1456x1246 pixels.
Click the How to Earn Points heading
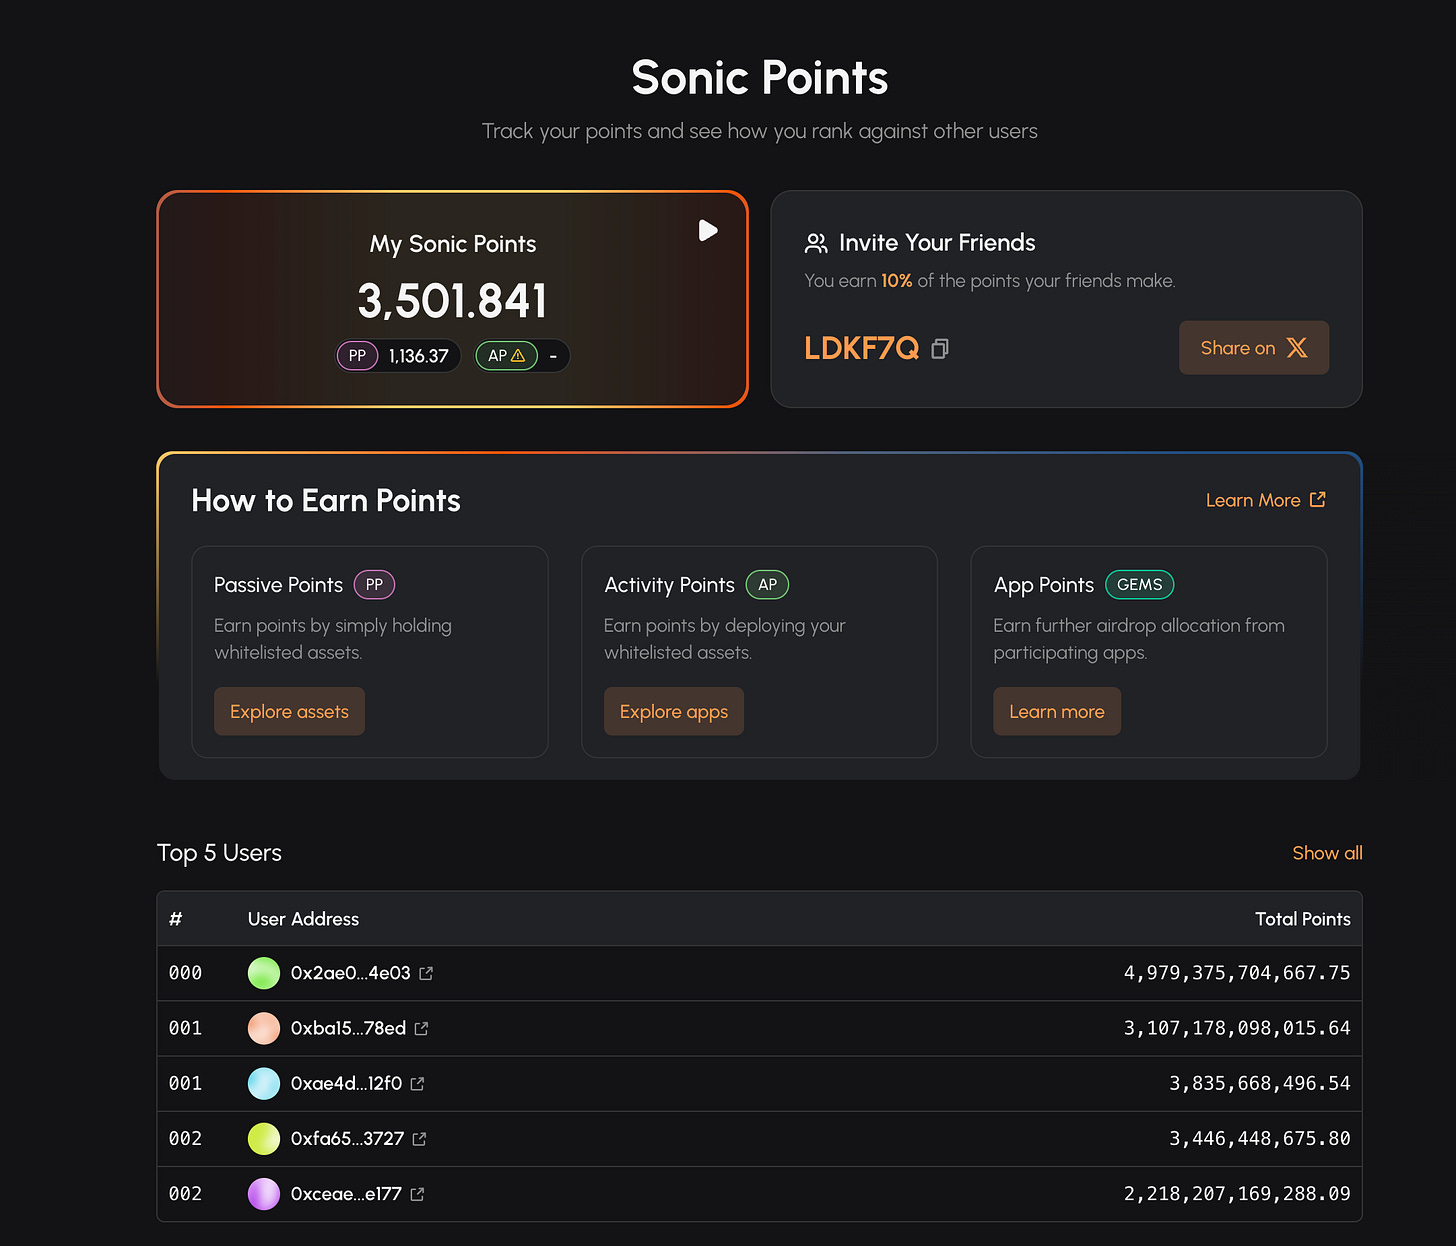pyautogui.click(x=326, y=500)
